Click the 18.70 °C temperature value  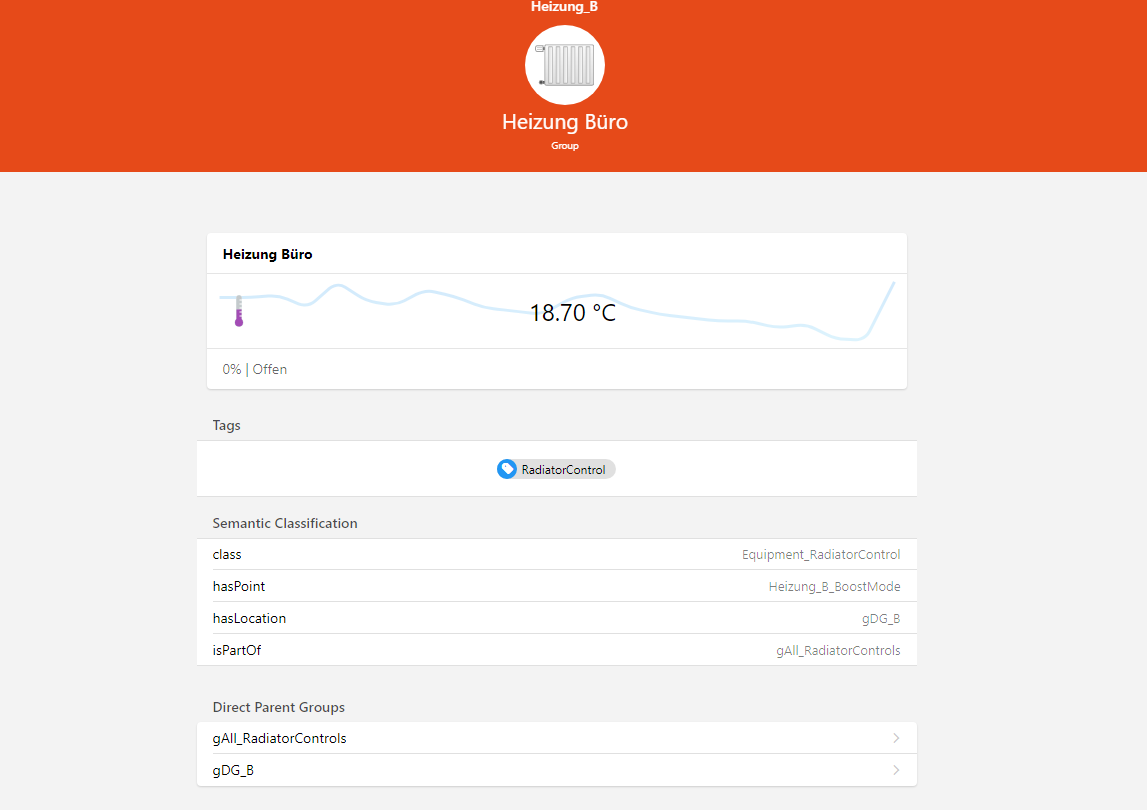coord(573,313)
